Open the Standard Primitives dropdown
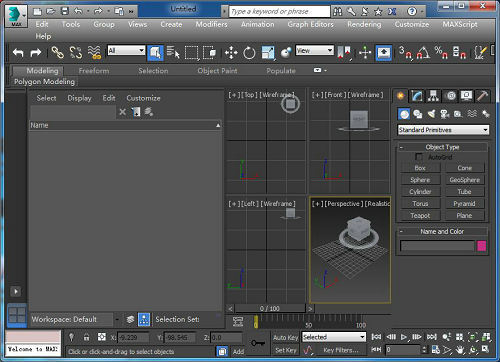This screenshot has height=362, width=500. 443,130
